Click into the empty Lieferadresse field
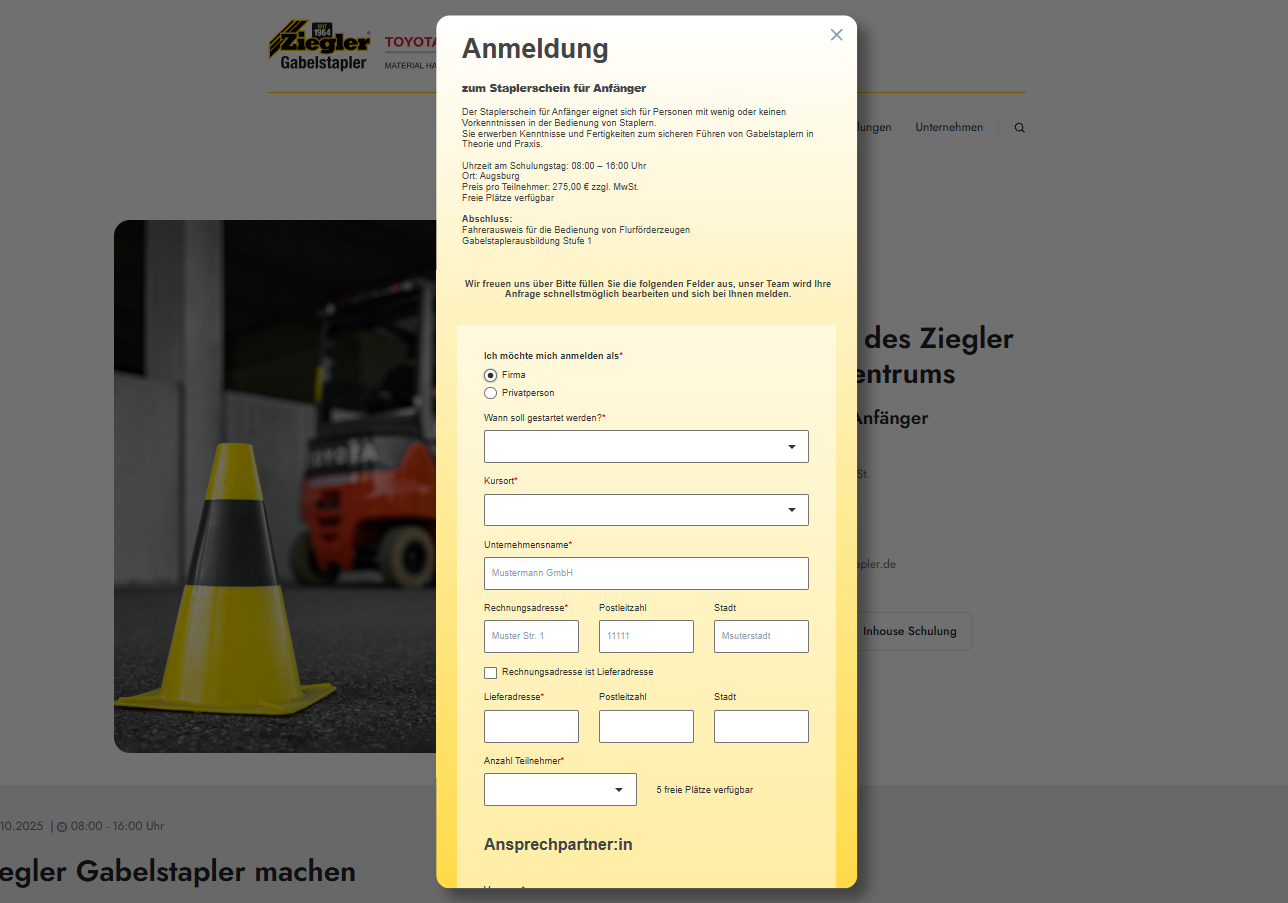1288x903 pixels. [531, 726]
